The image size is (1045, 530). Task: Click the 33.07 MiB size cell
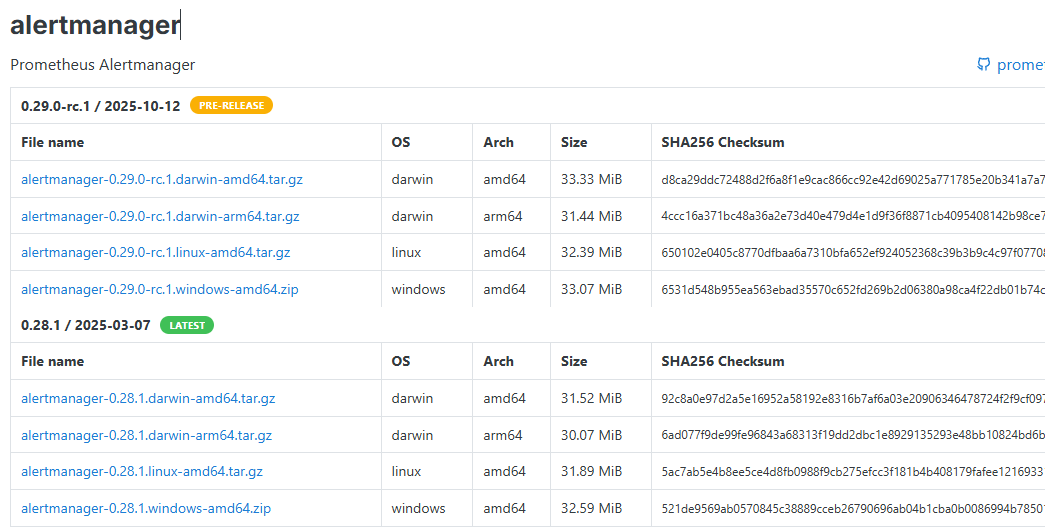point(591,289)
